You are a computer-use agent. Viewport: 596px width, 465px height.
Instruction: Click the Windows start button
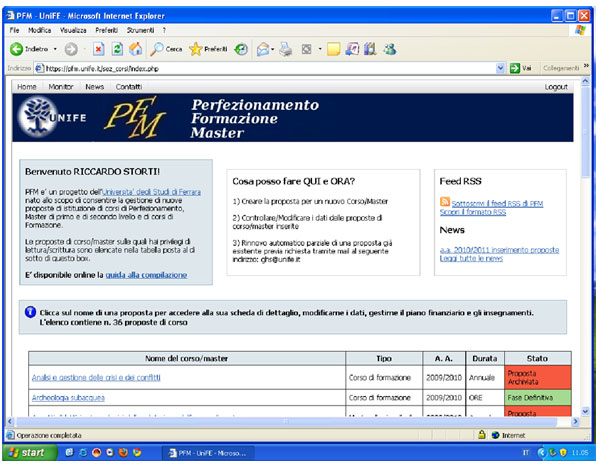pyautogui.click(x=30, y=452)
